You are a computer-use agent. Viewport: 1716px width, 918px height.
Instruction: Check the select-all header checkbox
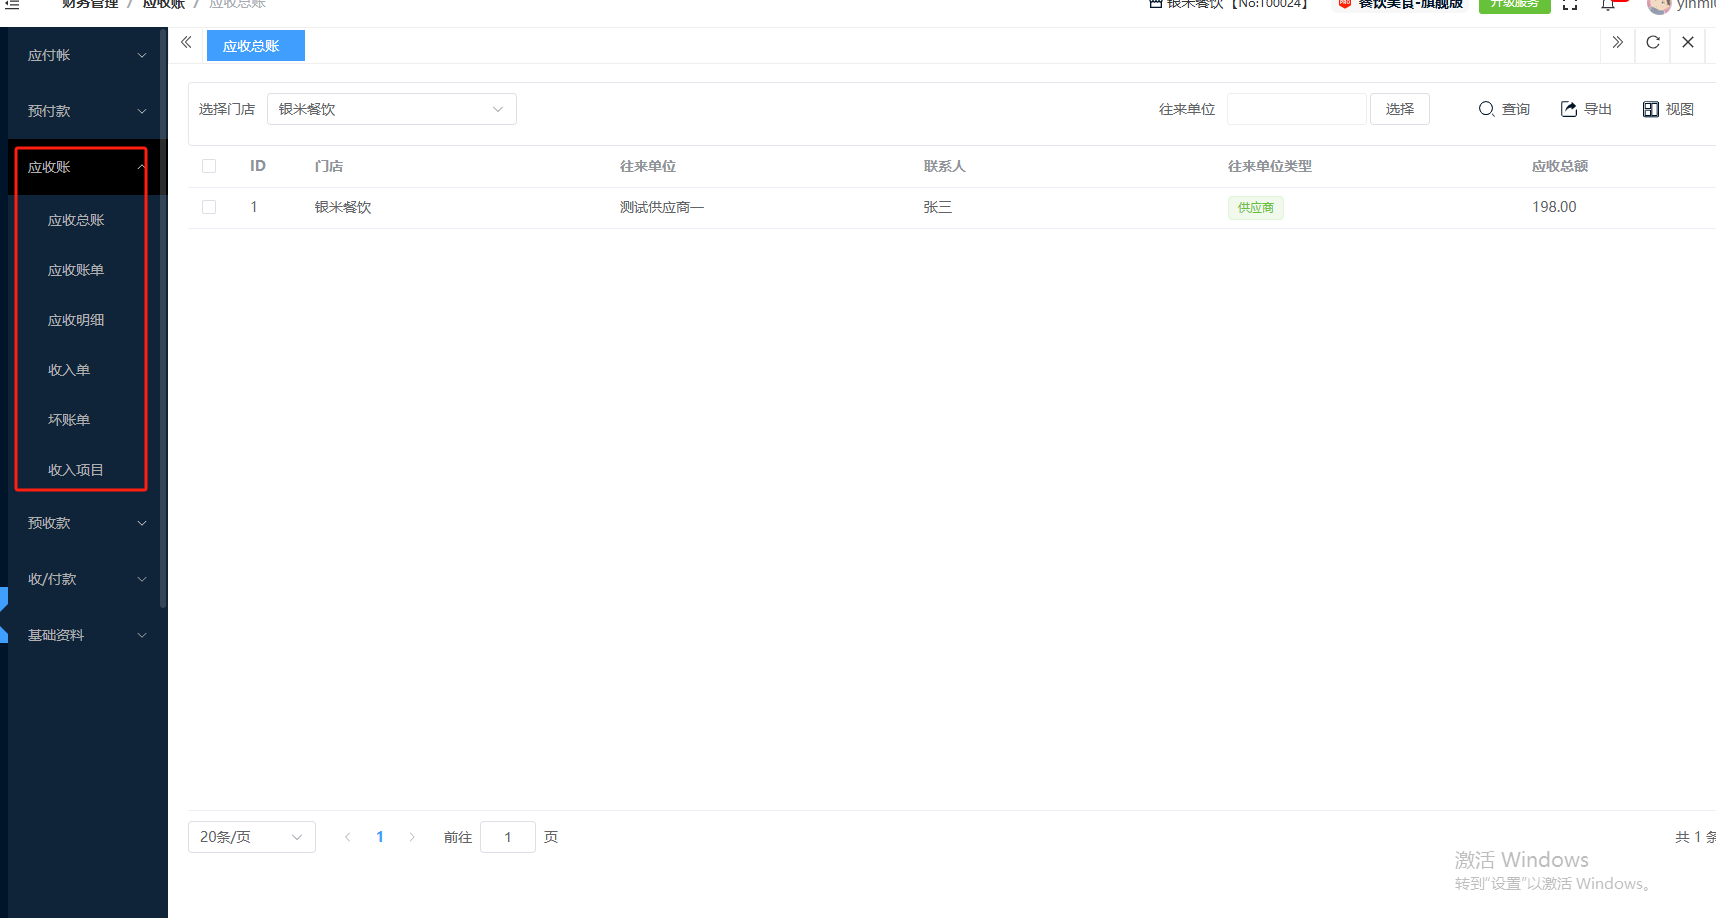point(209,166)
